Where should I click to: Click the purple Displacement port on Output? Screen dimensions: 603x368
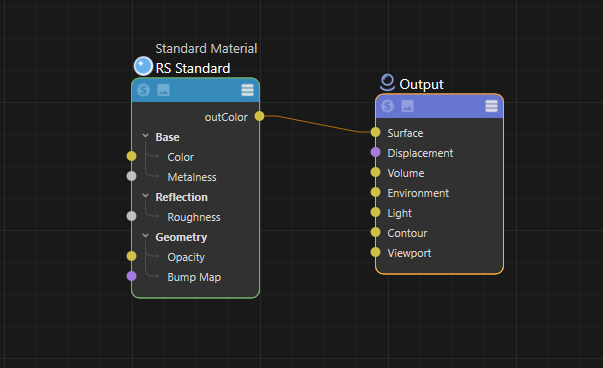376,152
